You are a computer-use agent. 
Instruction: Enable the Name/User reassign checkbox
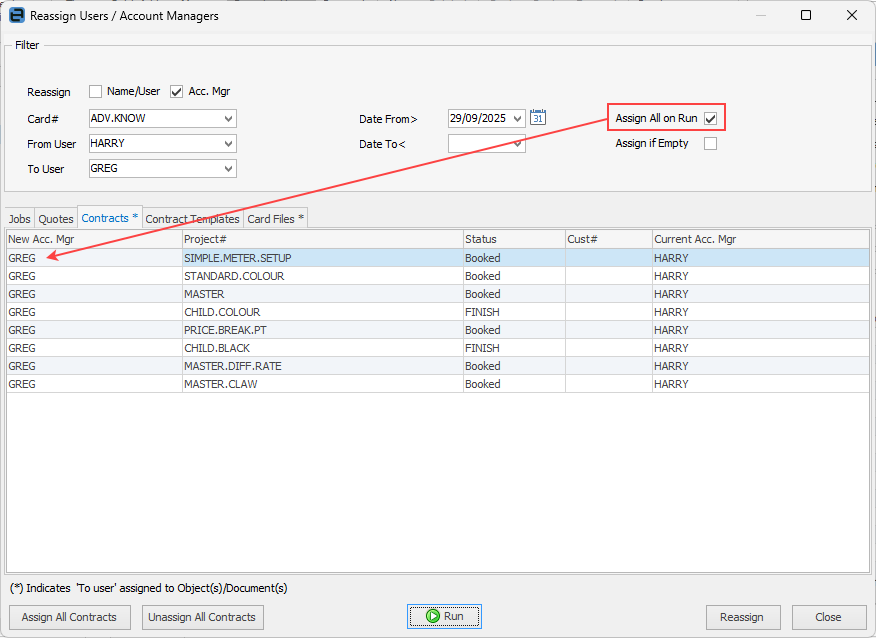96,92
